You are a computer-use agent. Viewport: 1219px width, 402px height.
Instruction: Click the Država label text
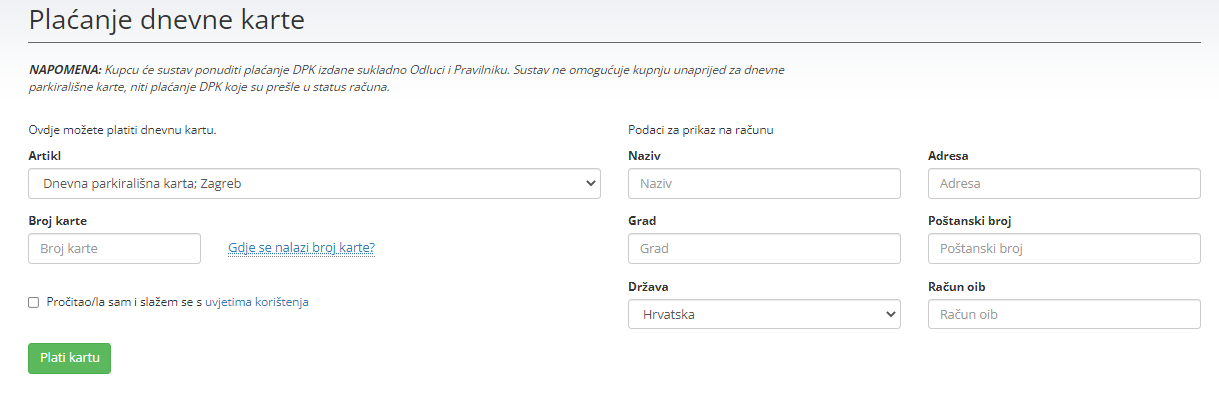(x=648, y=287)
